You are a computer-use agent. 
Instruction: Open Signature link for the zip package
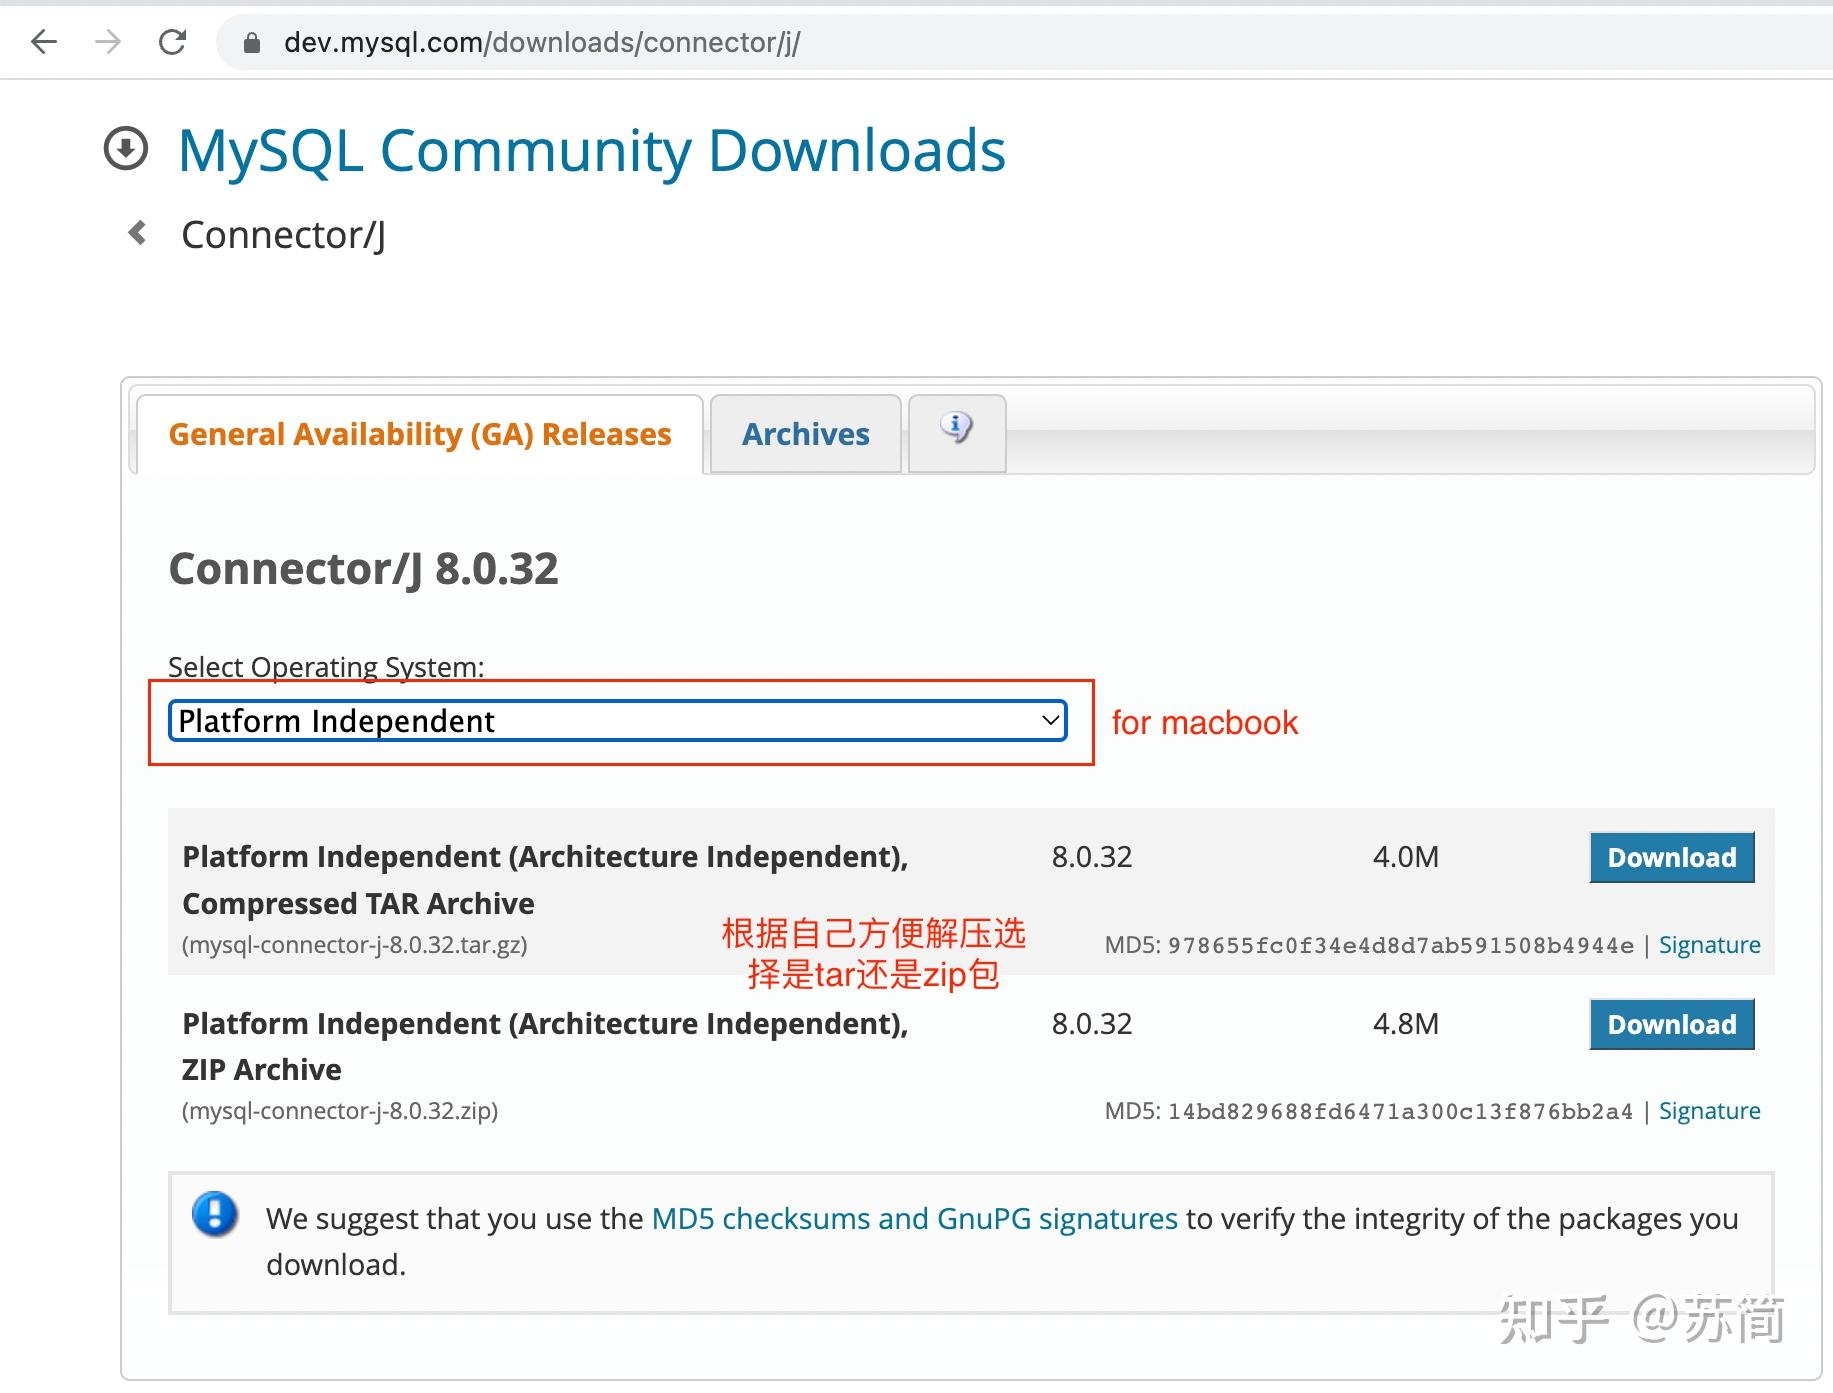(1709, 1111)
